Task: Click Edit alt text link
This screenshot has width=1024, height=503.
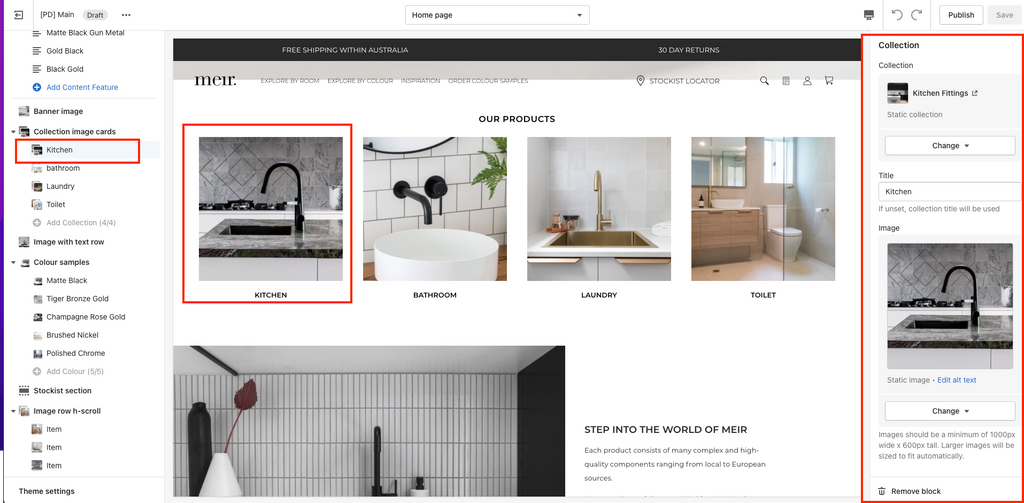Action: 957,380
